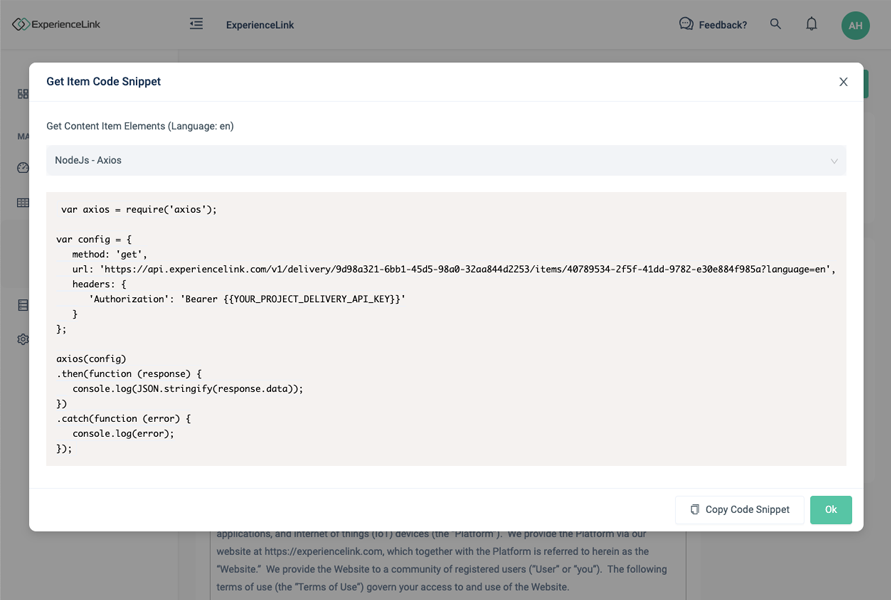The image size is (891, 600).
Task: Click the dropdown chevron arrow for snippet language
Action: tap(834, 161)
